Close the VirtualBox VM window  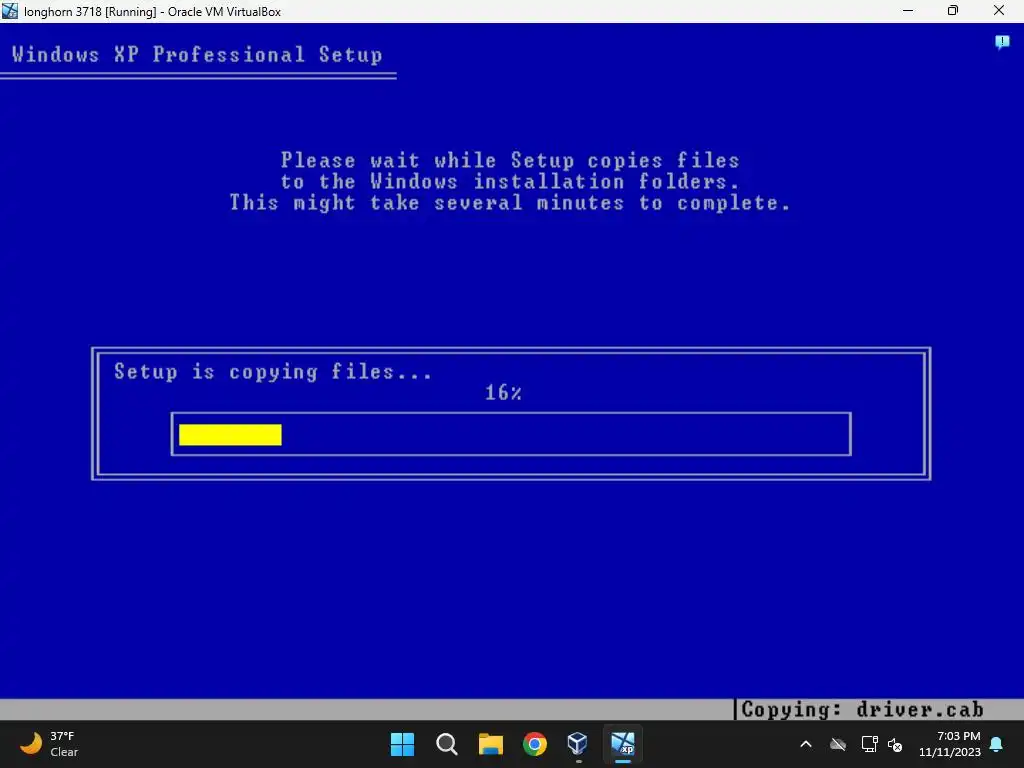pos(999,10)
